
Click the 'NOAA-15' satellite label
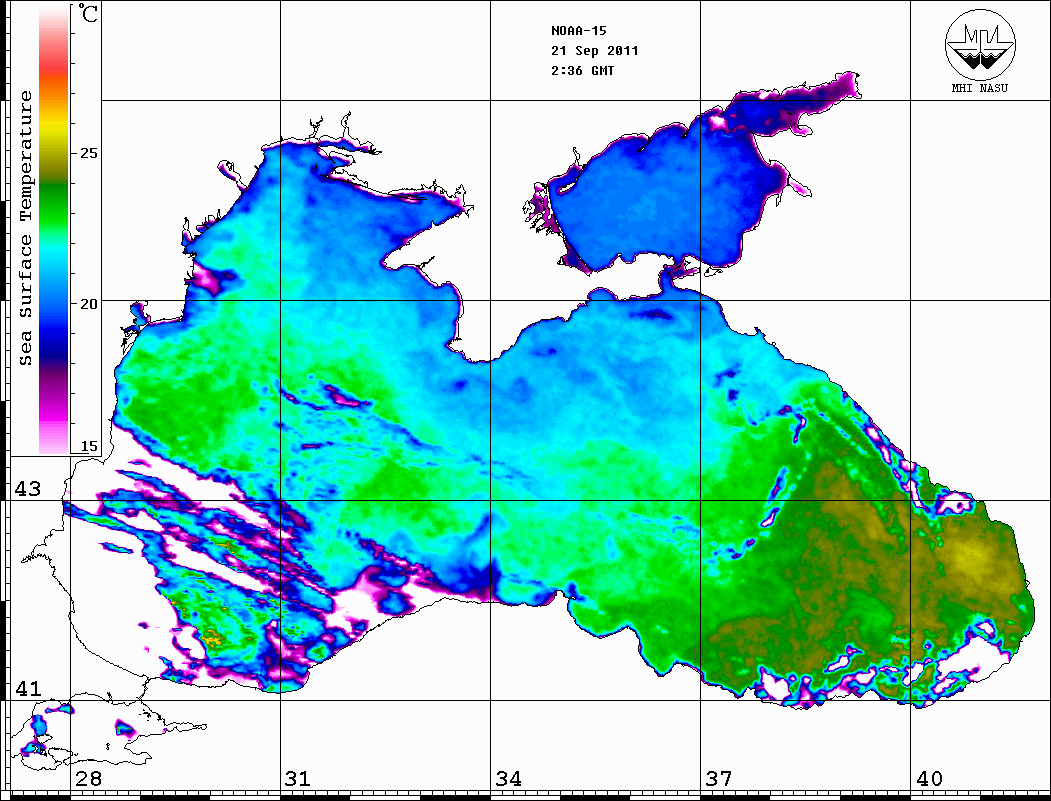coord(579,31)
